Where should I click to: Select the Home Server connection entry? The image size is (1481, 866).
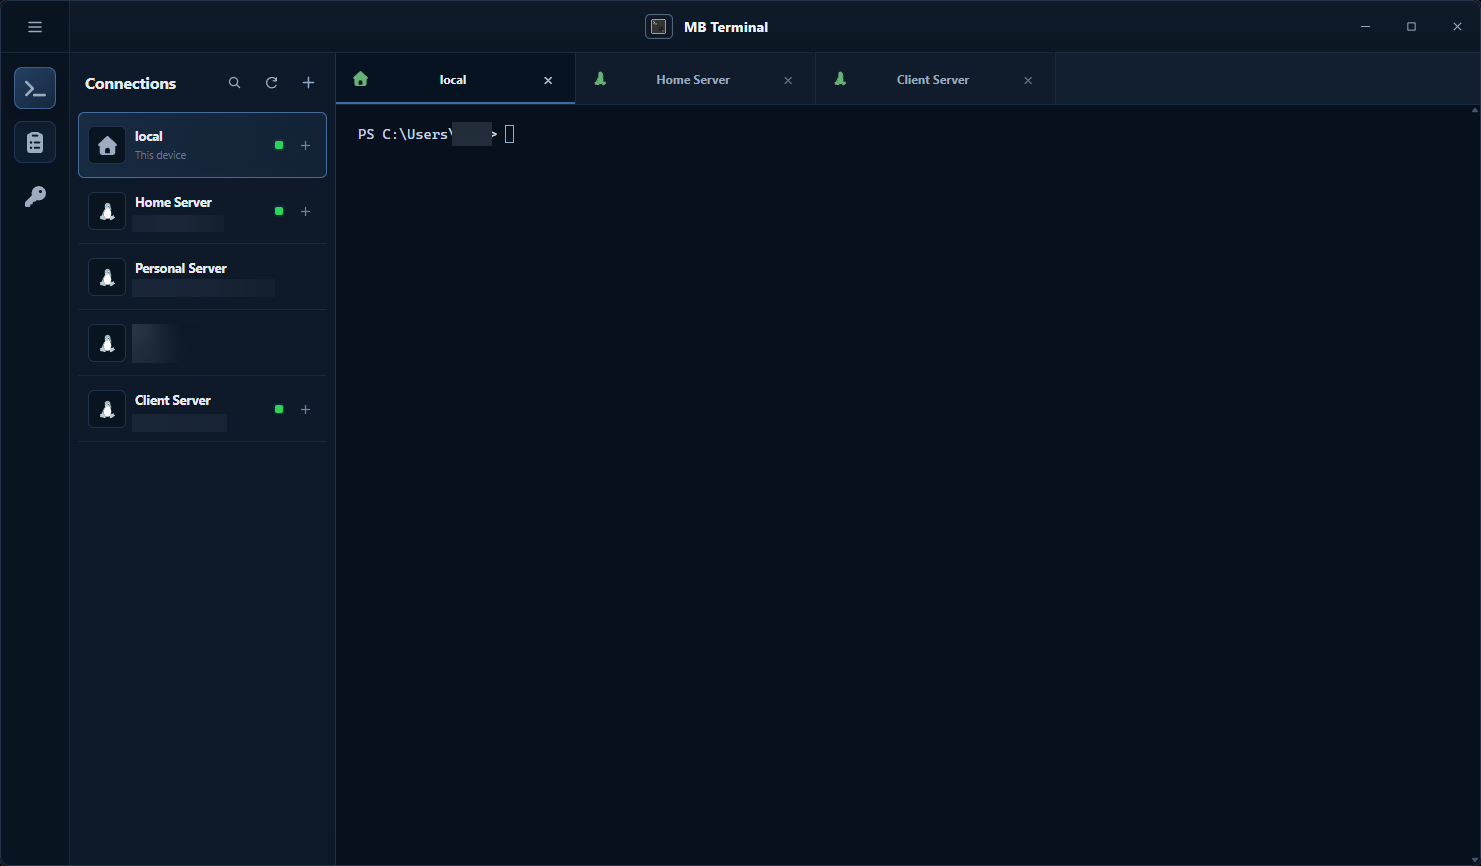202,211
